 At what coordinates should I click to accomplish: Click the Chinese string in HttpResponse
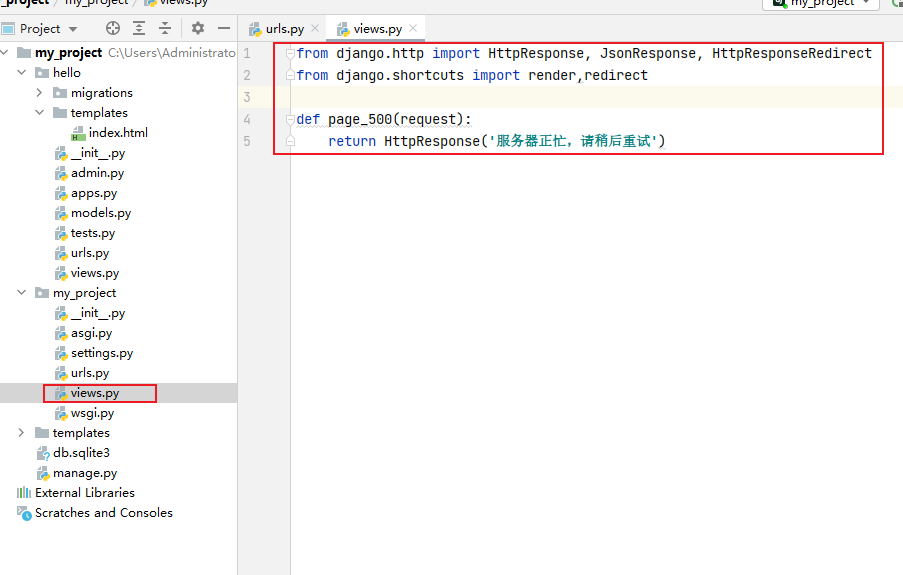pos(573,141)
